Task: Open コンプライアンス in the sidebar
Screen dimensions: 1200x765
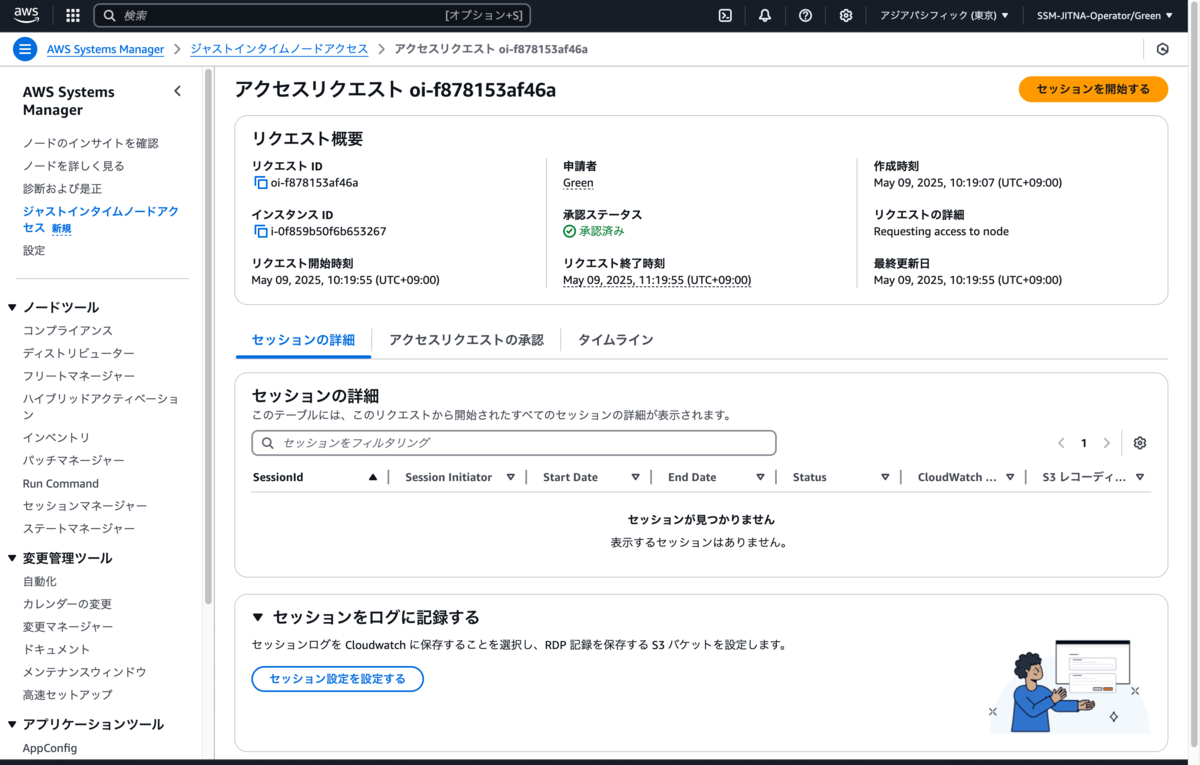Action: coord(68,330)
